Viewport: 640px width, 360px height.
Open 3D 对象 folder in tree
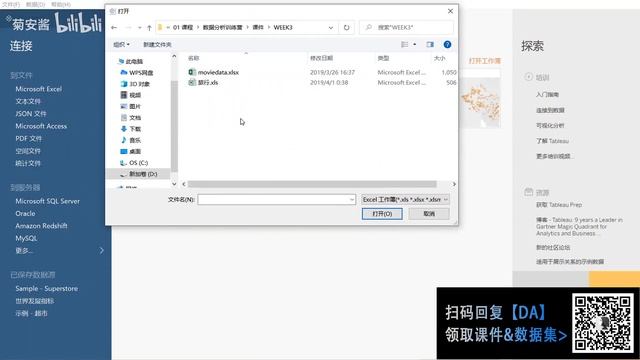[136, 84]
